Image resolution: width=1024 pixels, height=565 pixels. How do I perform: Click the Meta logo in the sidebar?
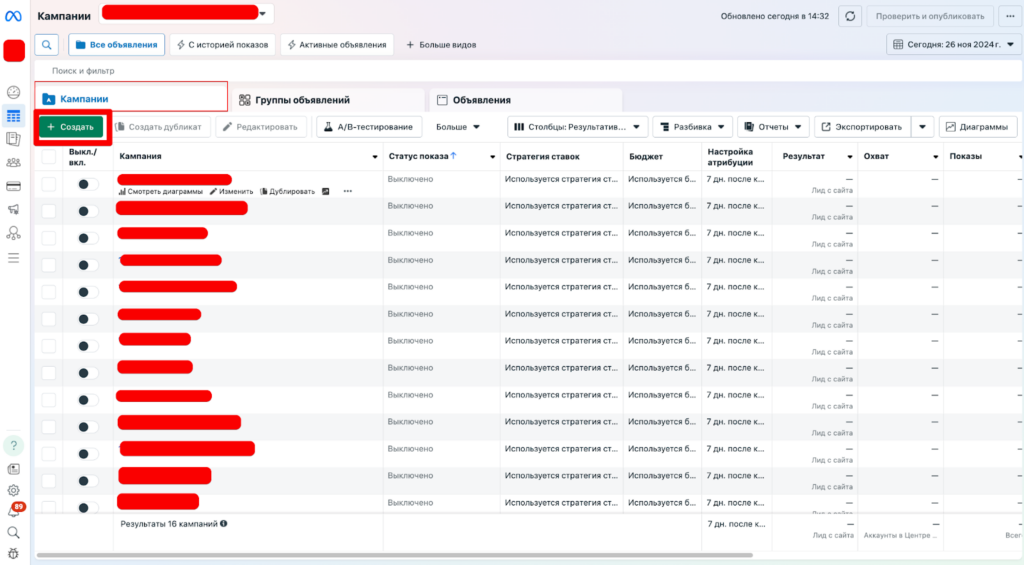pyautogui.click(x=13, y=15)
